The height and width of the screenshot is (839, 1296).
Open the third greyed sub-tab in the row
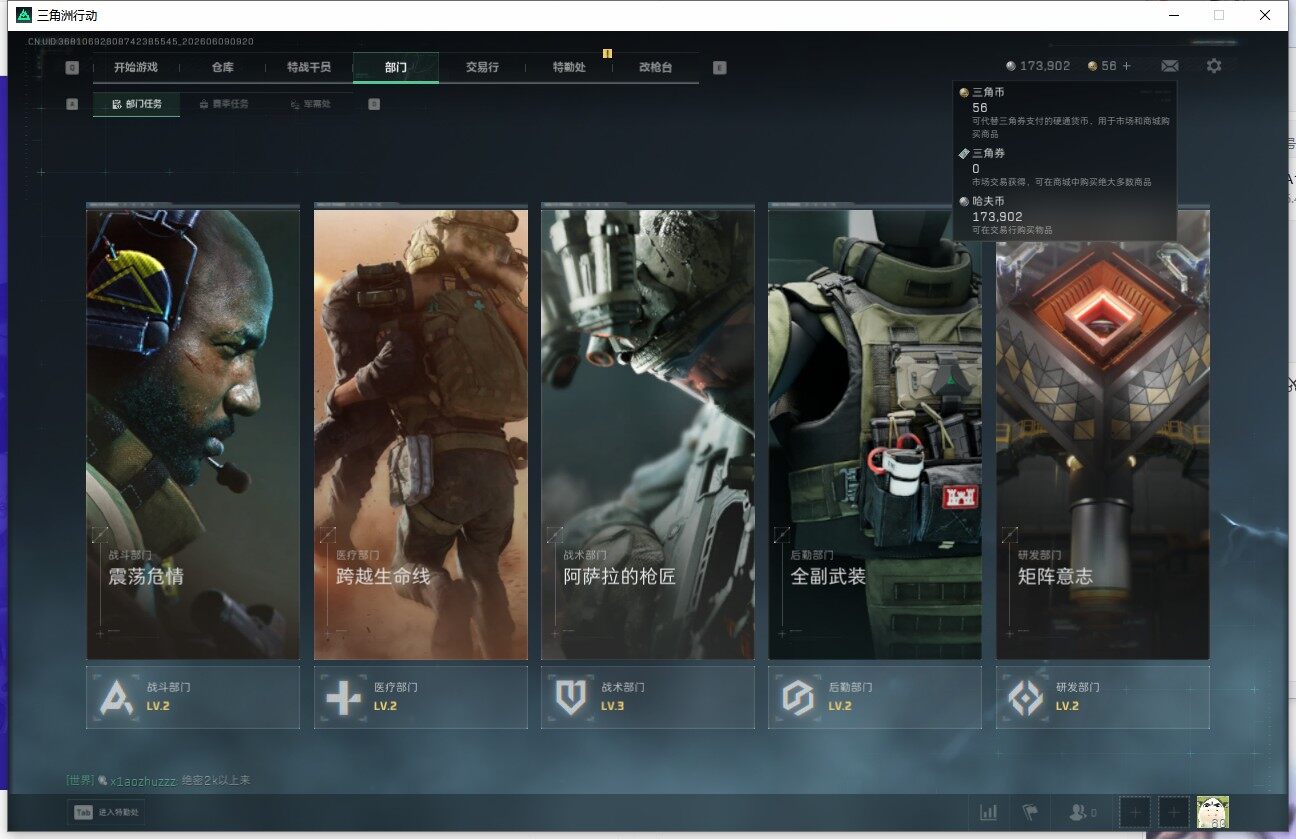tap(310, 104)
